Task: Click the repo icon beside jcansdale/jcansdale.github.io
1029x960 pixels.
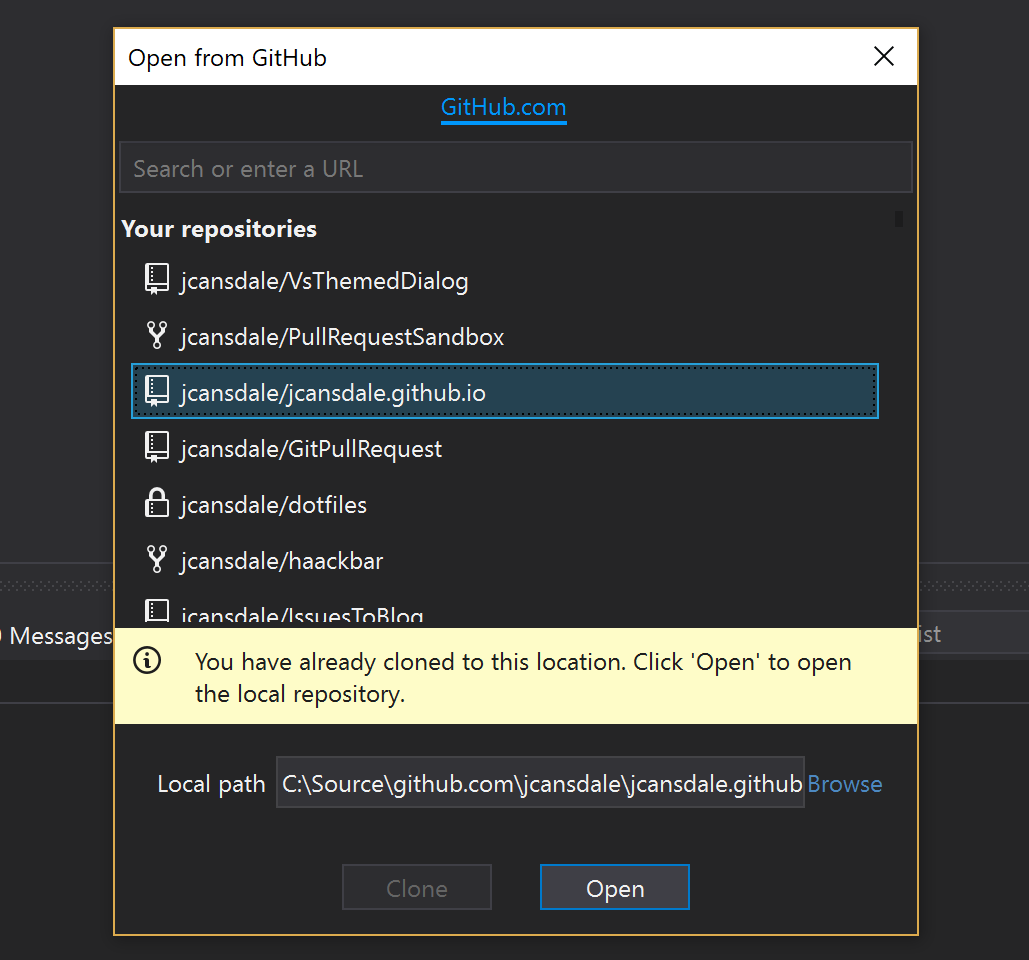Action: click(x=156, y=391)
